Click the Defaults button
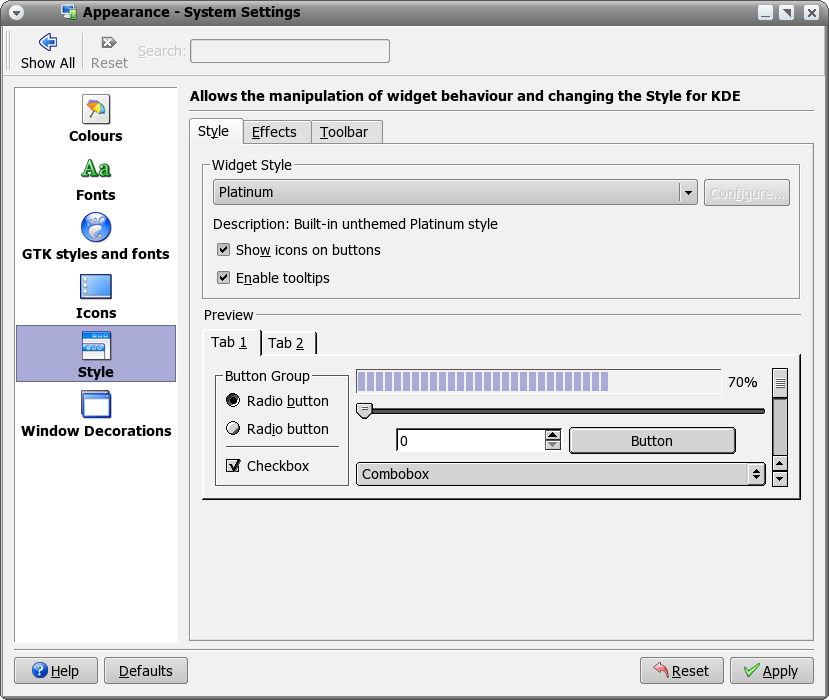The image size is (829, 700). tap(146, 670)
